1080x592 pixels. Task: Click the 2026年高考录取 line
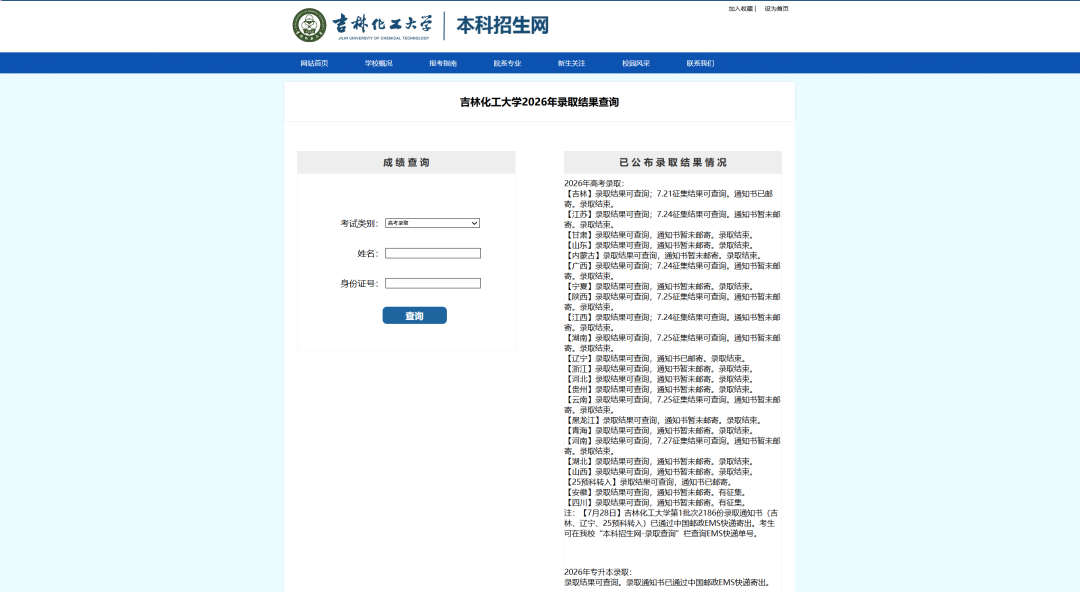594,183
